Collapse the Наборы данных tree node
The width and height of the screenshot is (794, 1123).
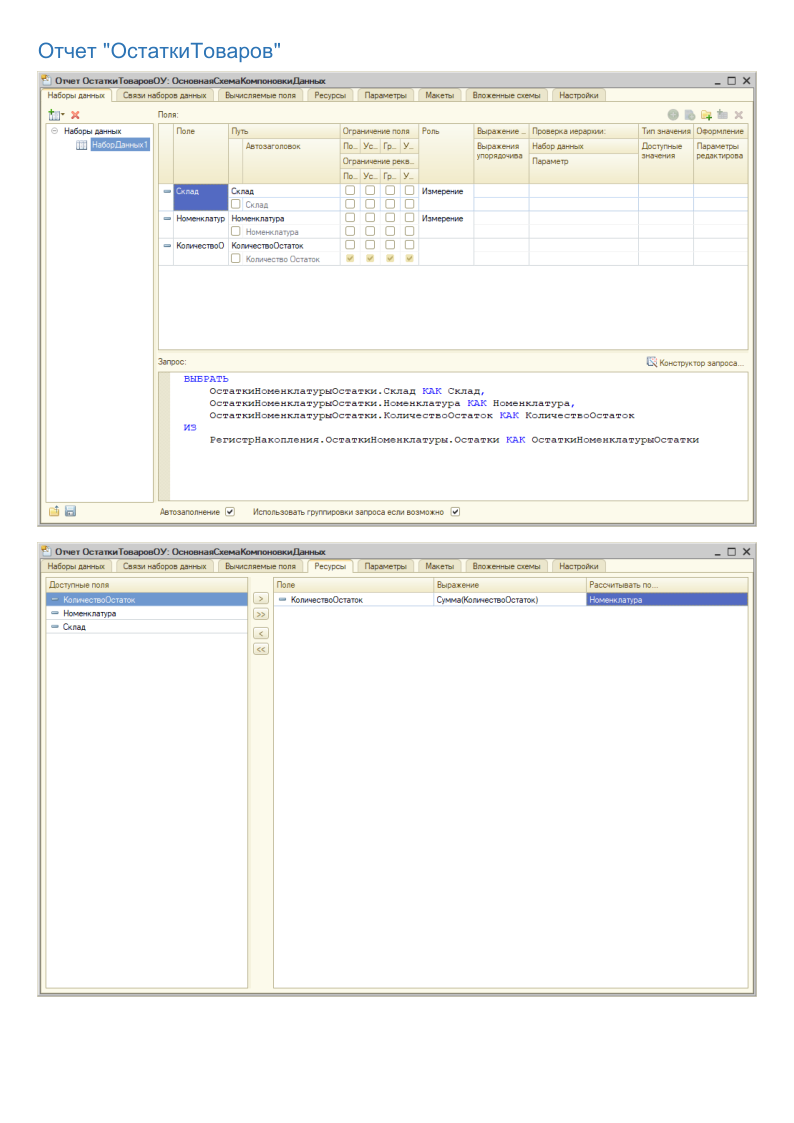pyautogui.click(x=54, y=131)
